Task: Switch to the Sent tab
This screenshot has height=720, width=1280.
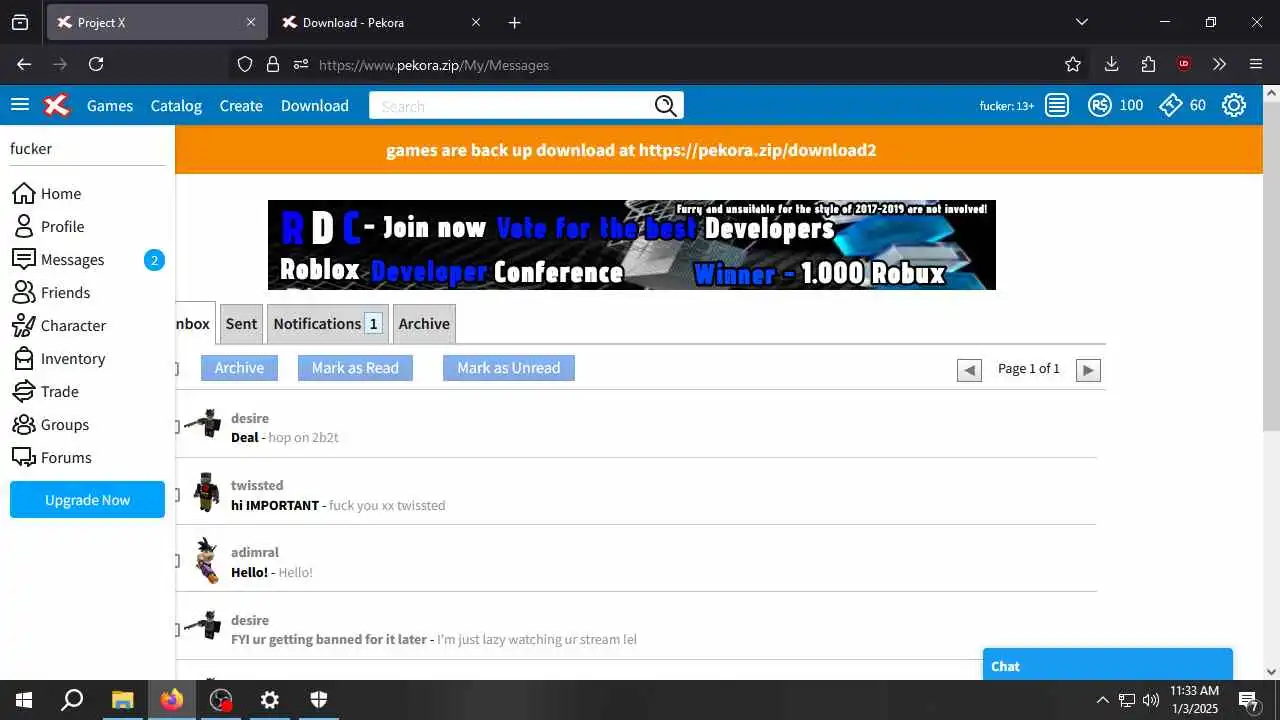Action: point(241,324)
